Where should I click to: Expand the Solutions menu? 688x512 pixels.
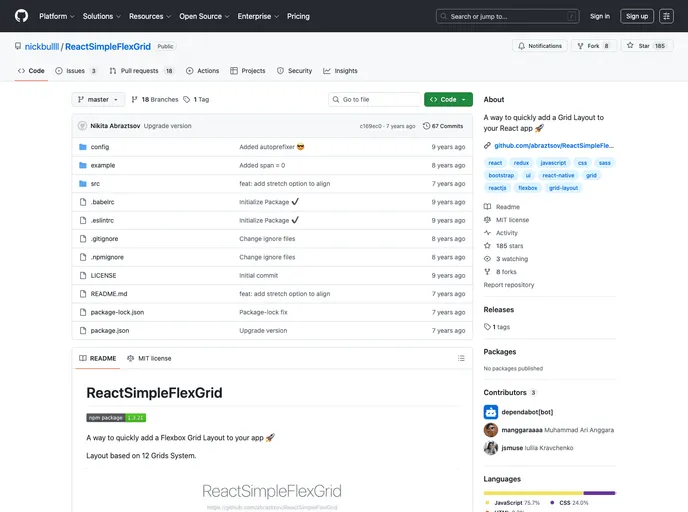point(102,16)
